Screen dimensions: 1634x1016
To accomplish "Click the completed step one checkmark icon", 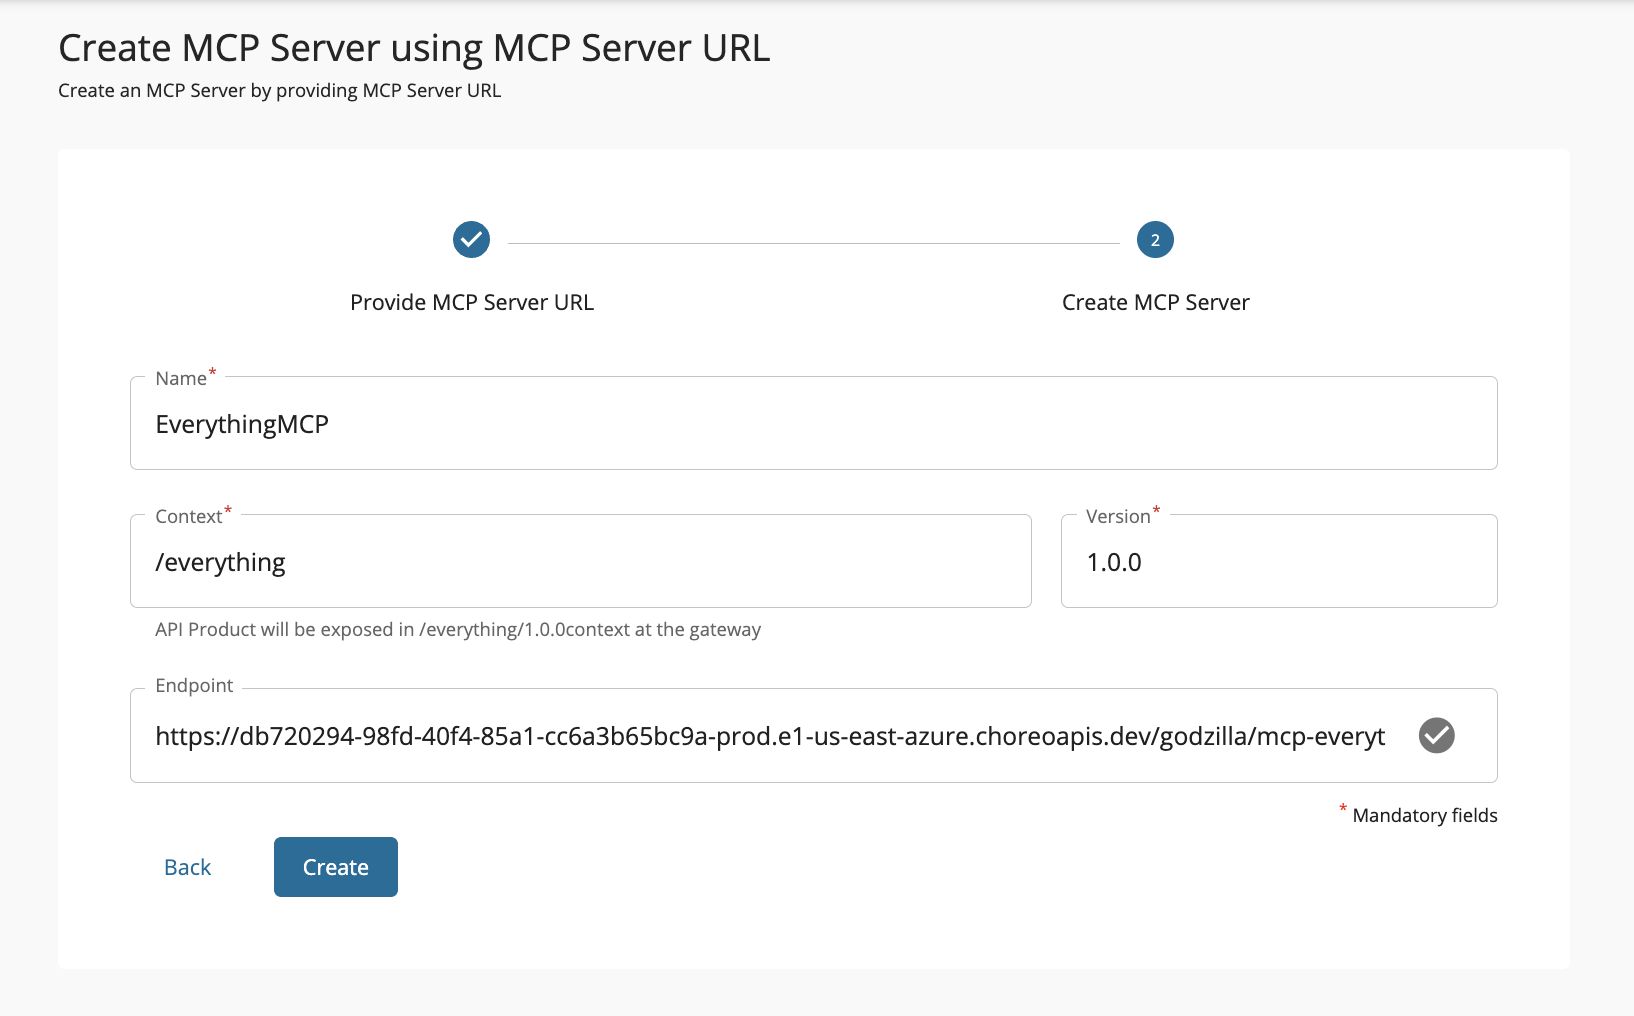I will click(x=471, y=240).
